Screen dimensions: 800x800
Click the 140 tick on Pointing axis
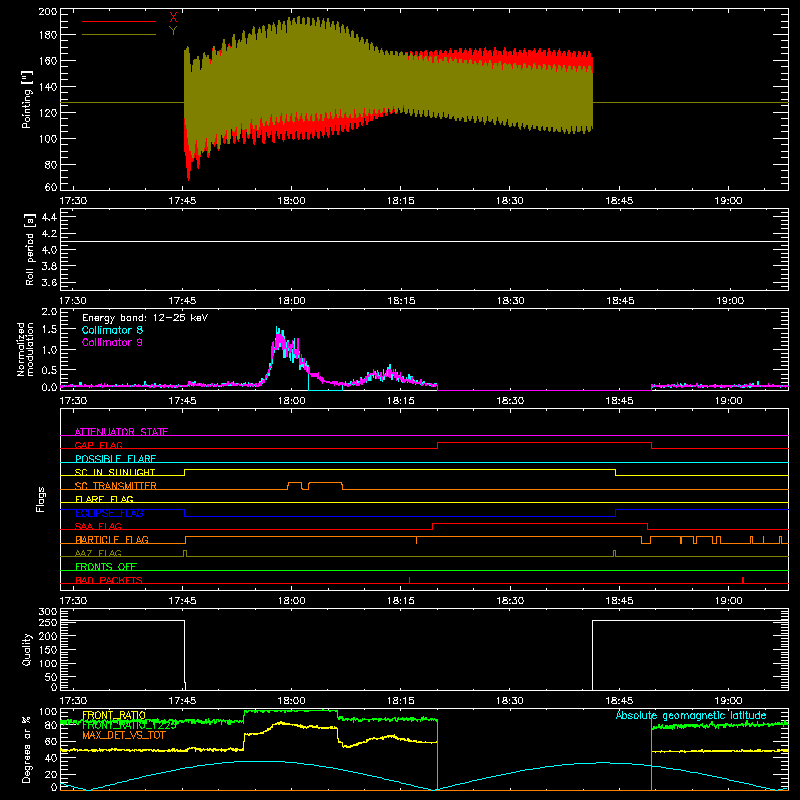tap(48, 87)
